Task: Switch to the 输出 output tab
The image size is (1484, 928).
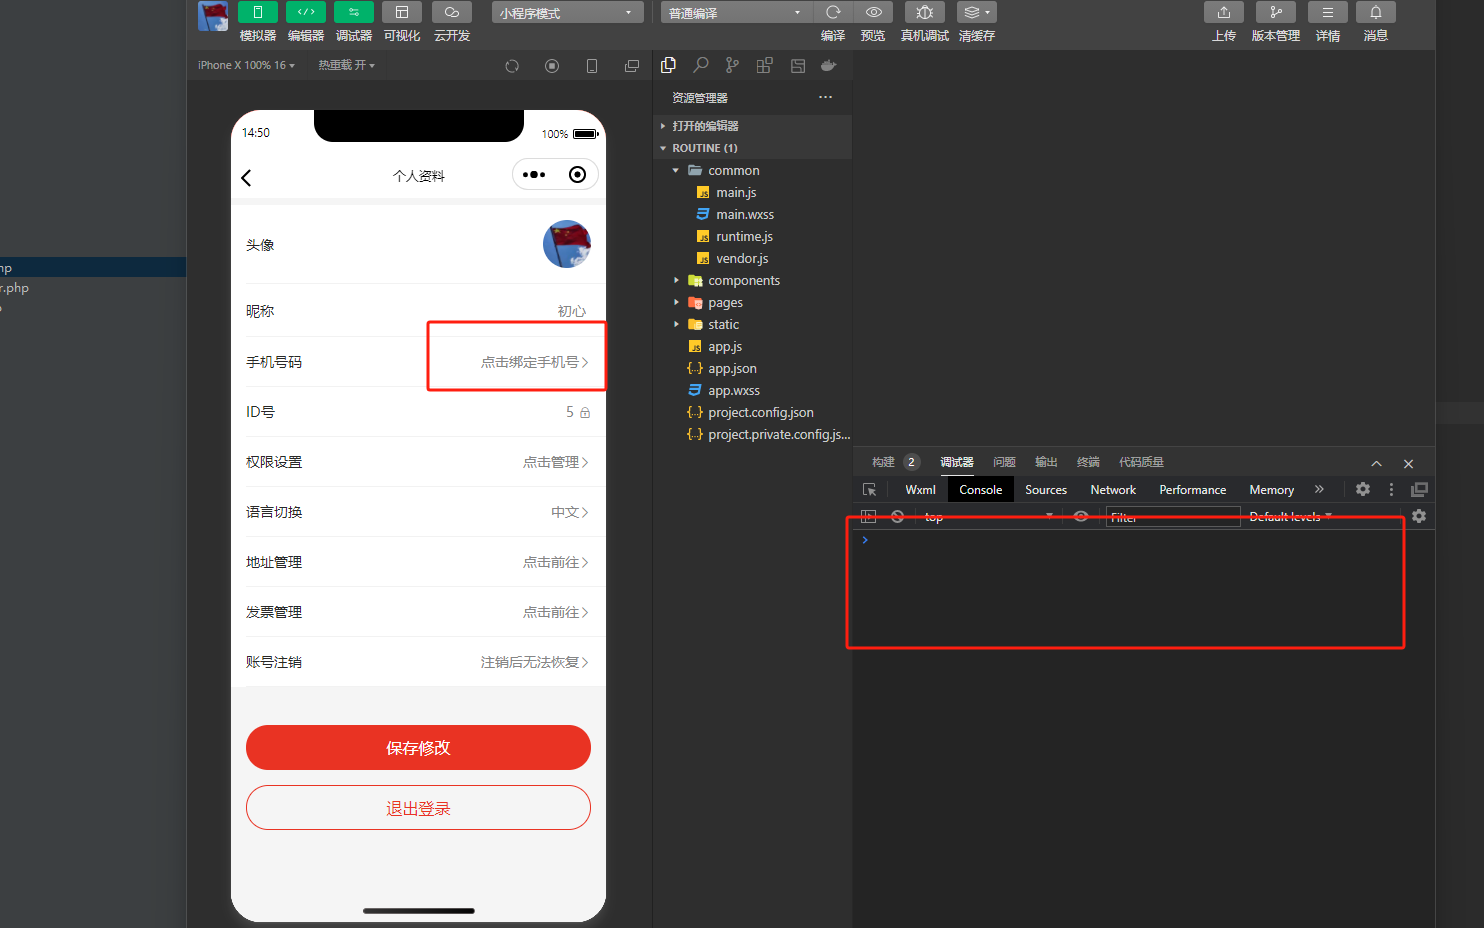Action: coord(1046,462)
